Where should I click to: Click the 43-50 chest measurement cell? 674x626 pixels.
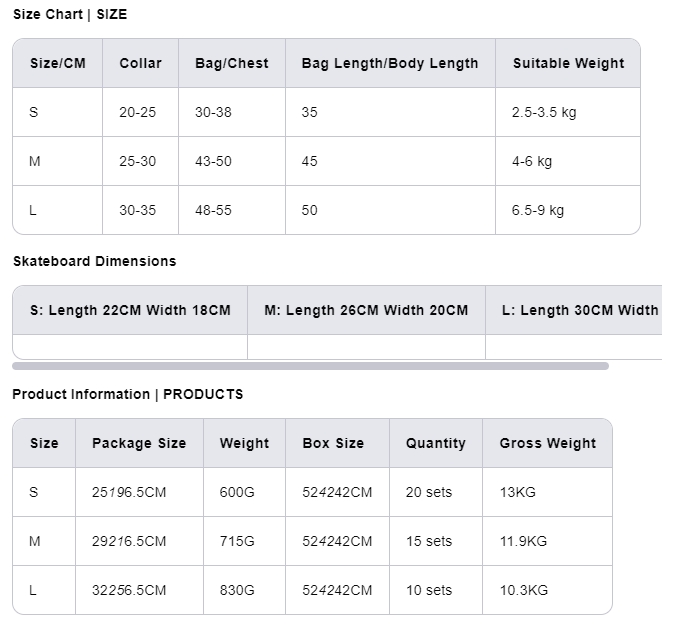pyautogui.click(x=213, y=161)
